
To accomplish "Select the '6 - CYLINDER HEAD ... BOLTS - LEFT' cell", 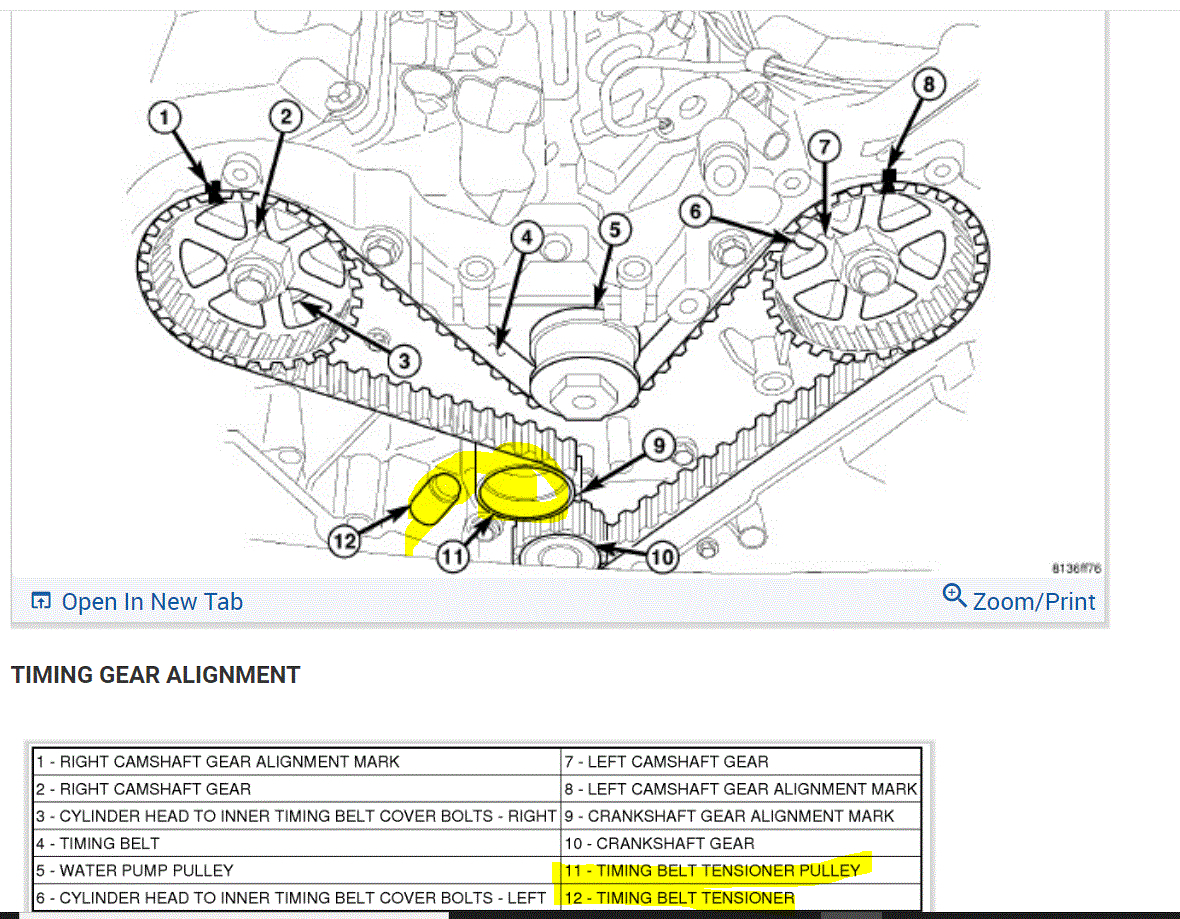I will pos(297,897).
